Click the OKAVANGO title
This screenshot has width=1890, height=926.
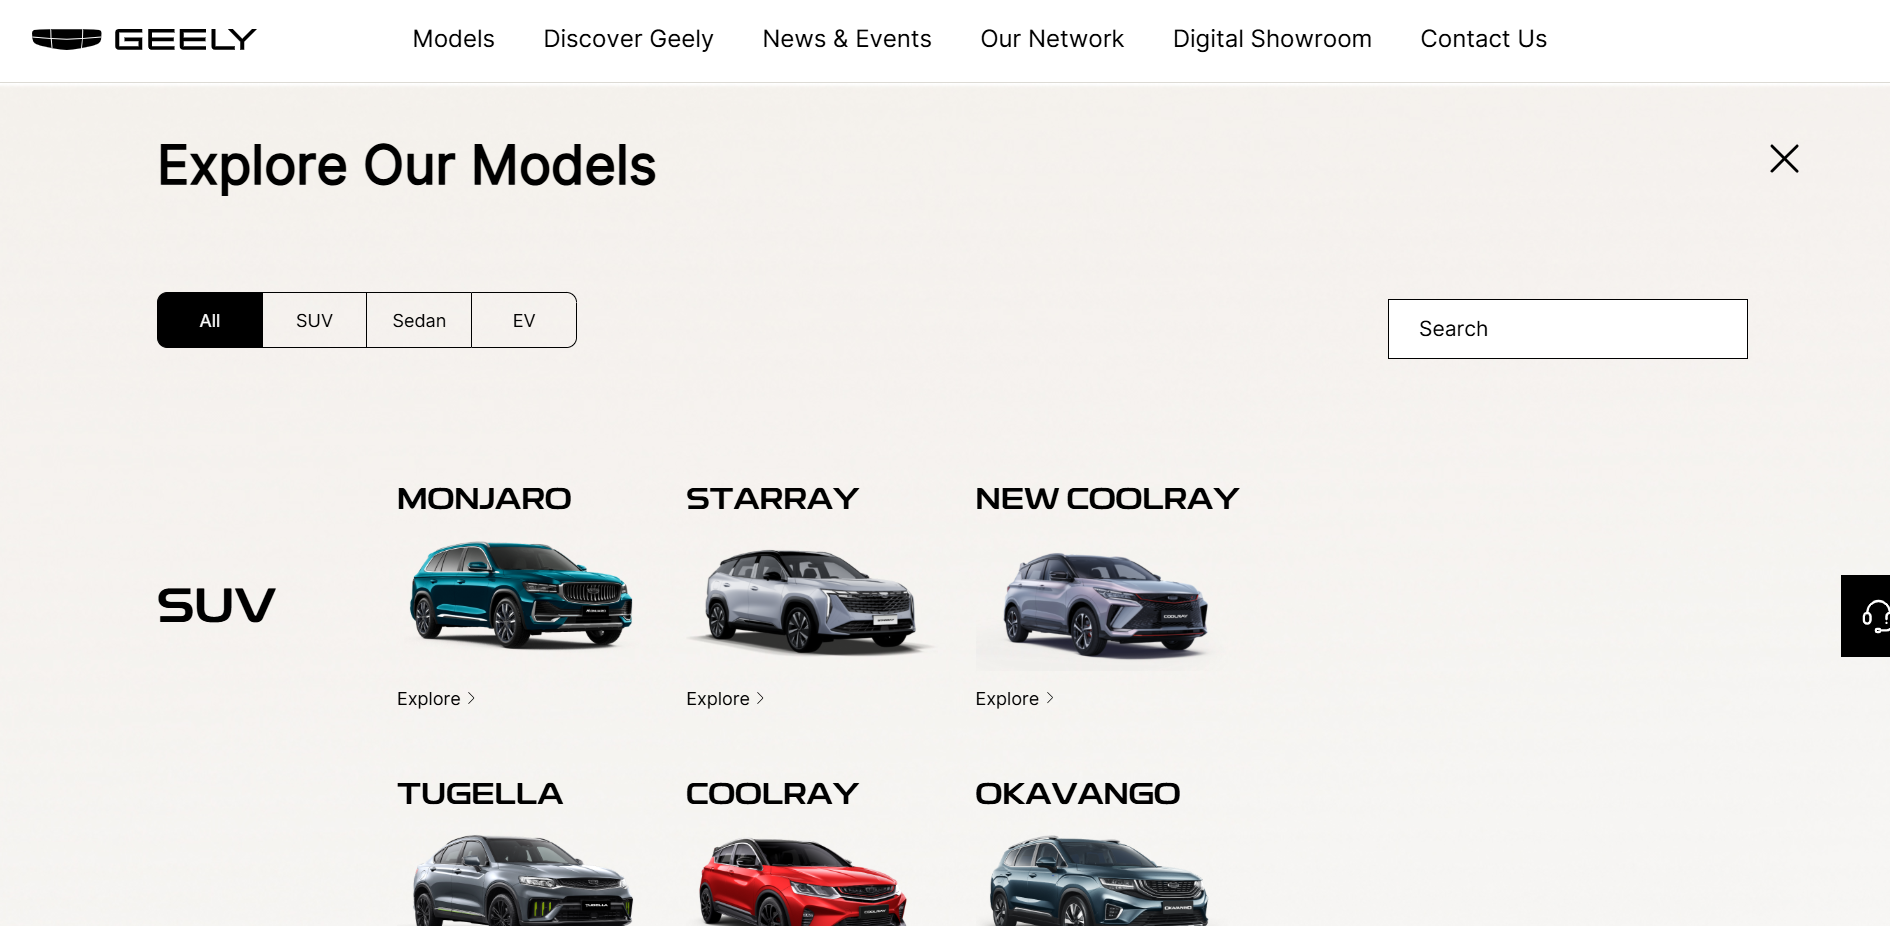(x=1078, y=793)
